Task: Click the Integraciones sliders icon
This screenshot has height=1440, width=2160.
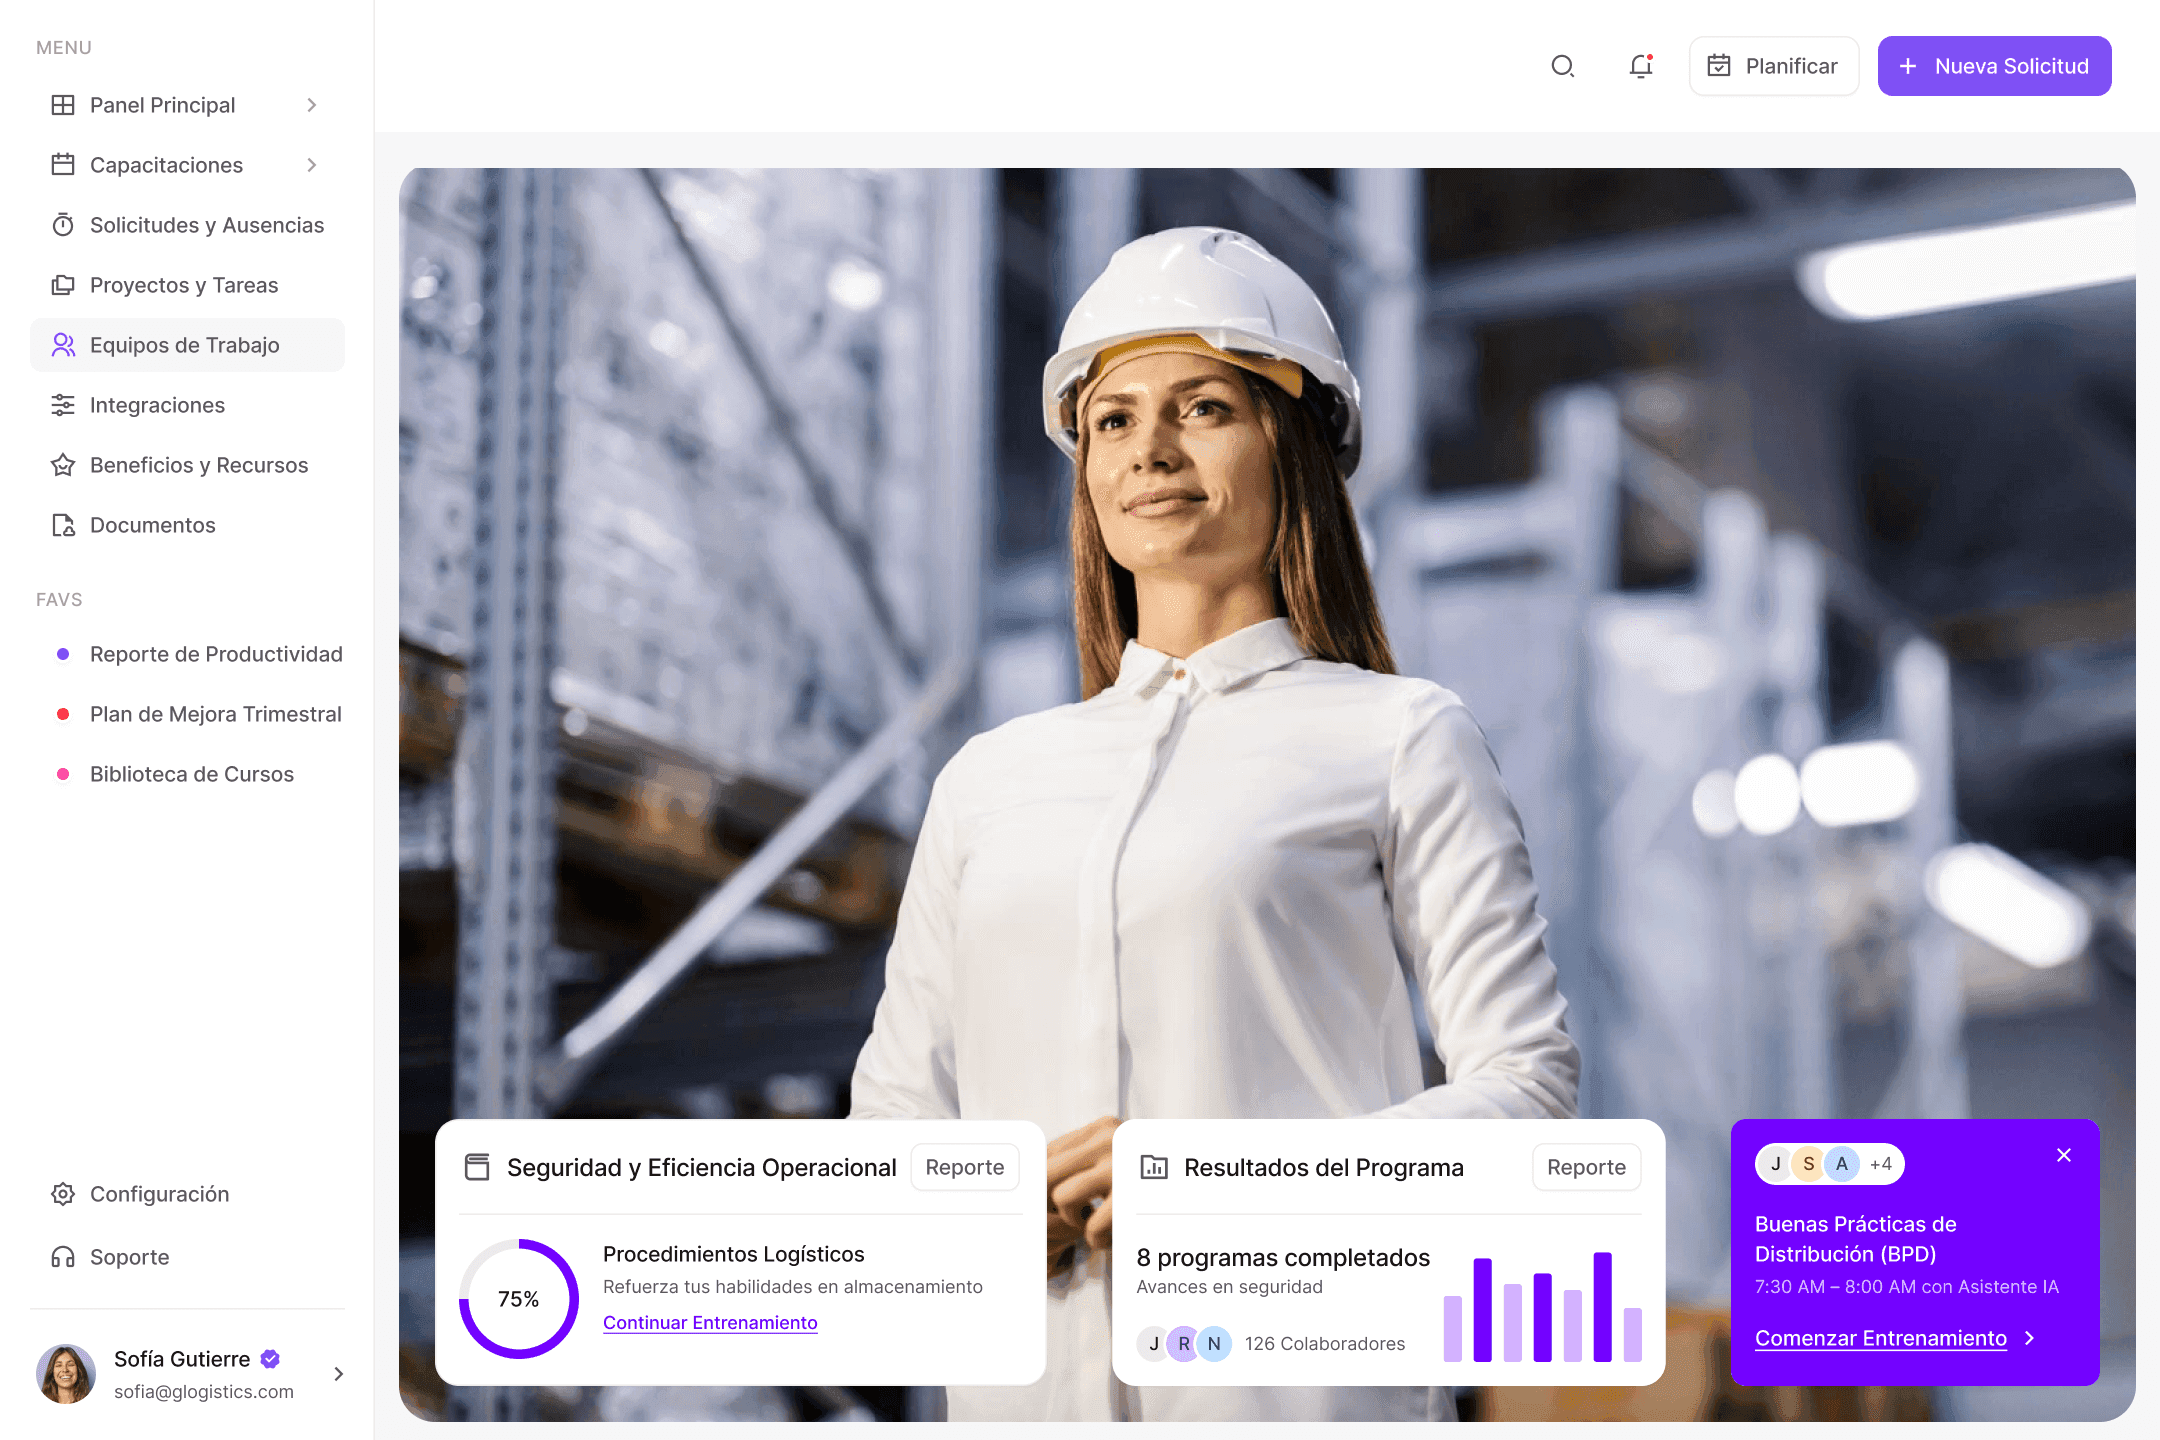Action: click(63, 405)
